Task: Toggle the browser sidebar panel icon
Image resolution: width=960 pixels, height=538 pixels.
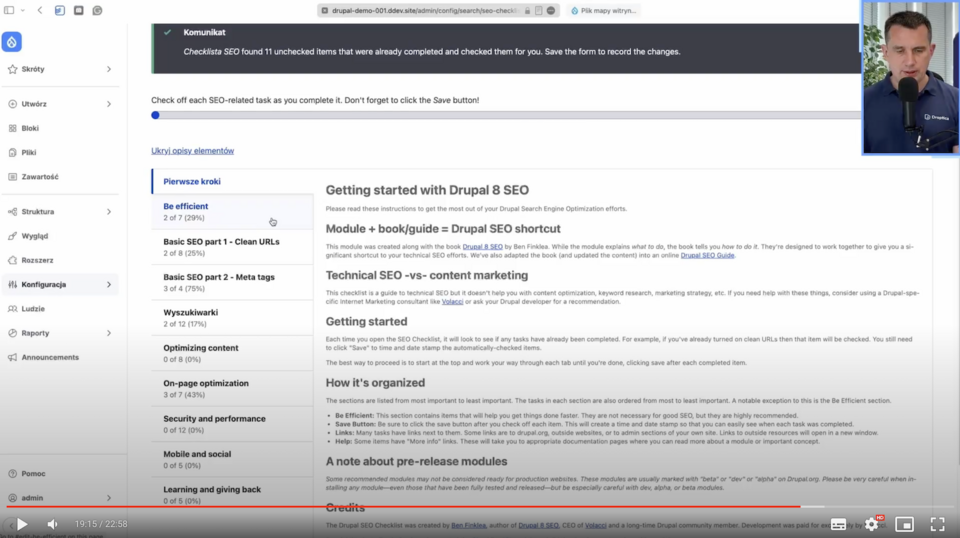Action: [9, 10]
